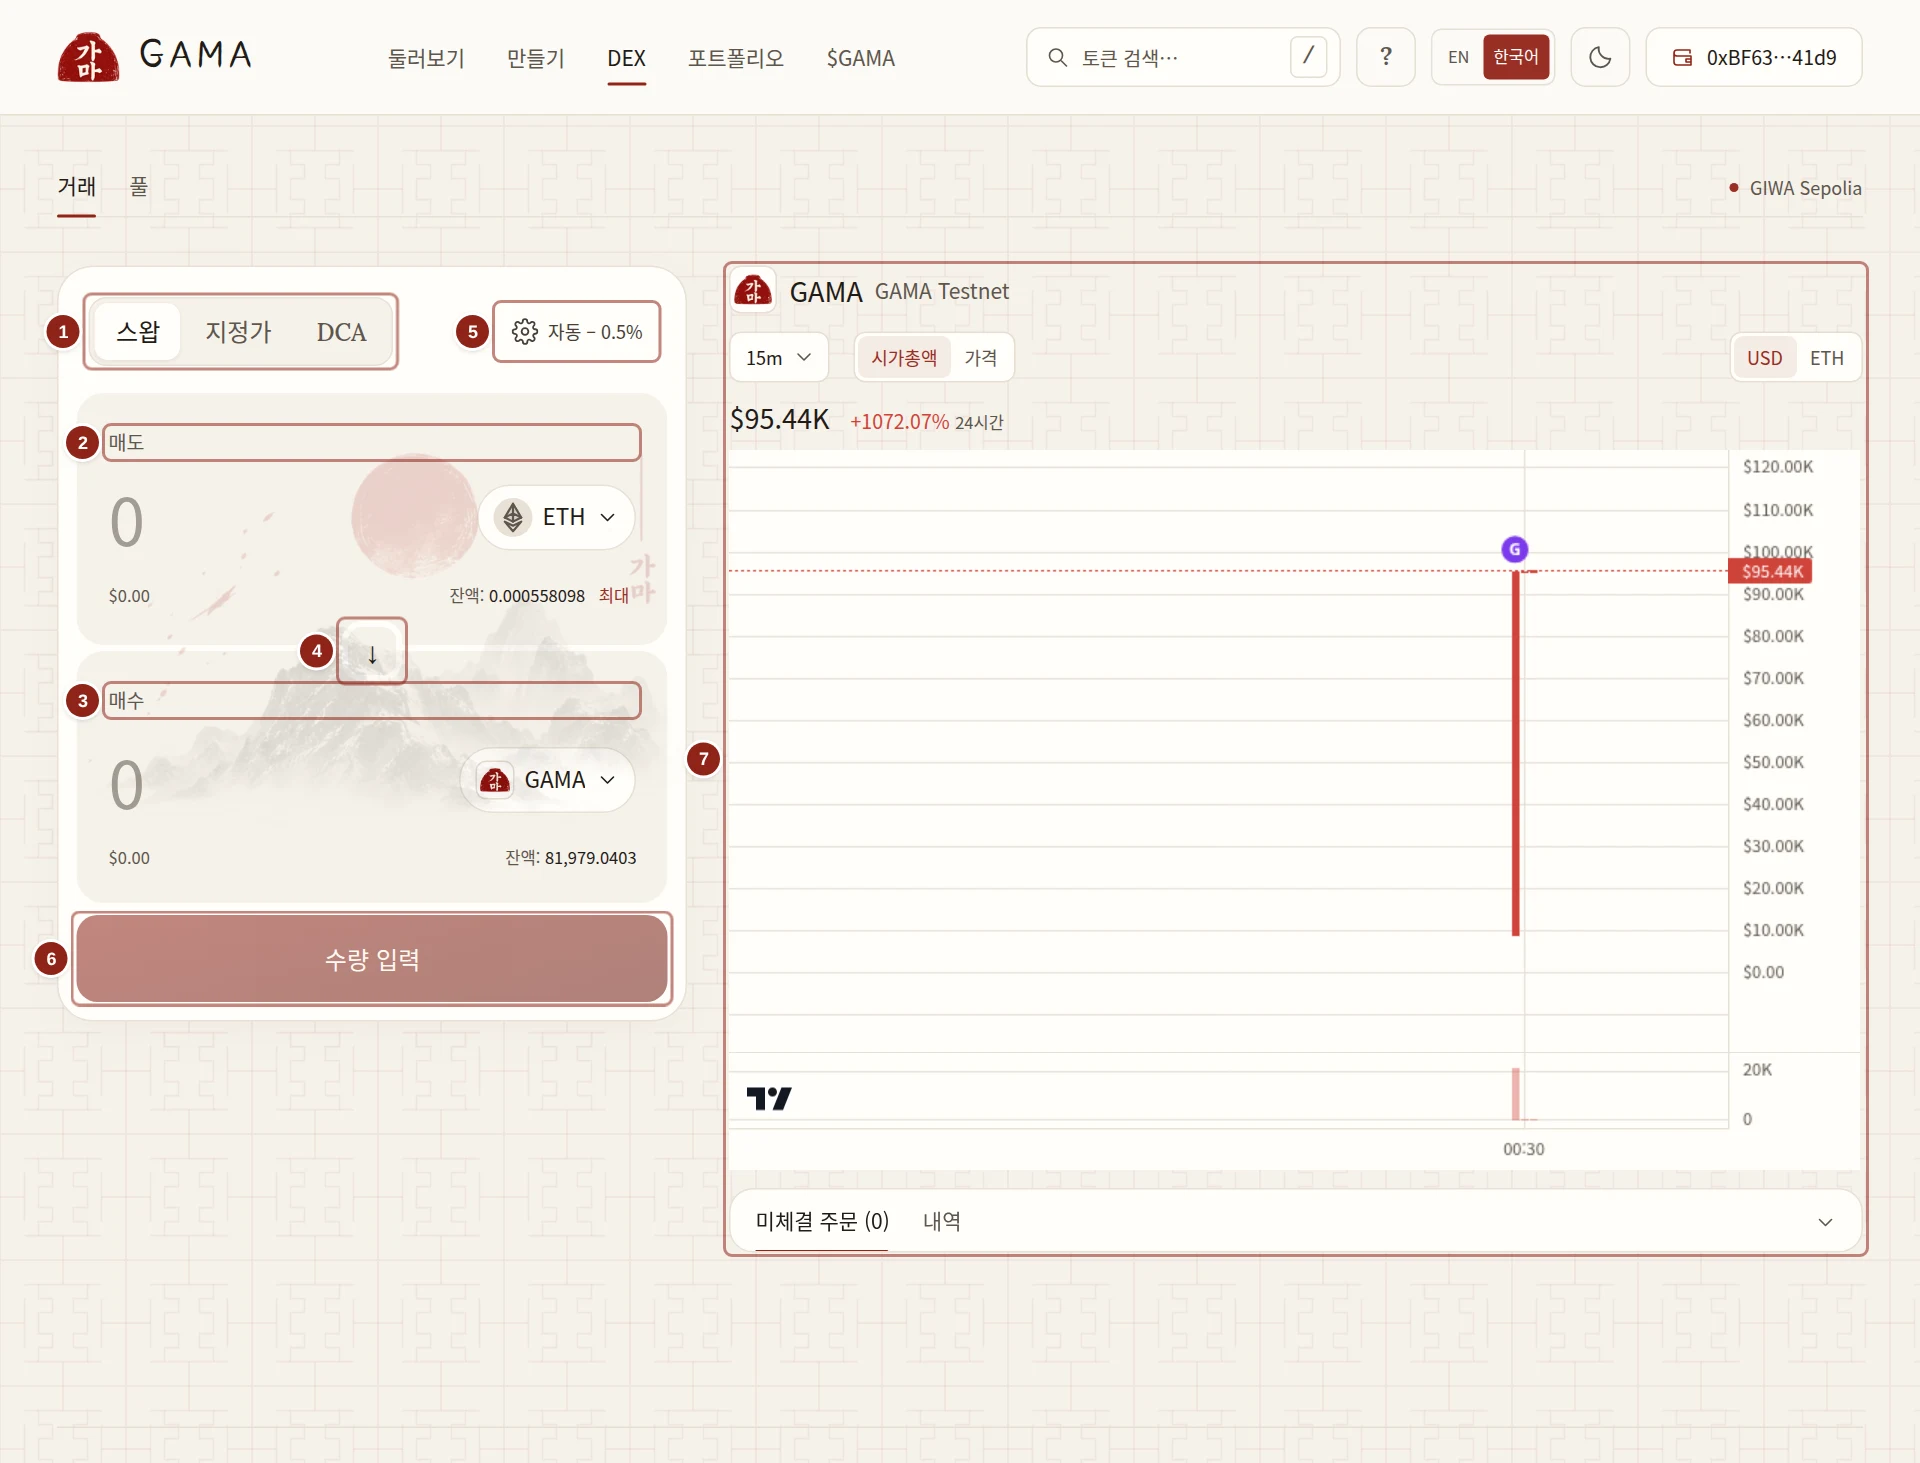Viewport: 1920px width, 1463px height.
Task: Click the TradingView logo on chart
Action: pos(769,1098)
